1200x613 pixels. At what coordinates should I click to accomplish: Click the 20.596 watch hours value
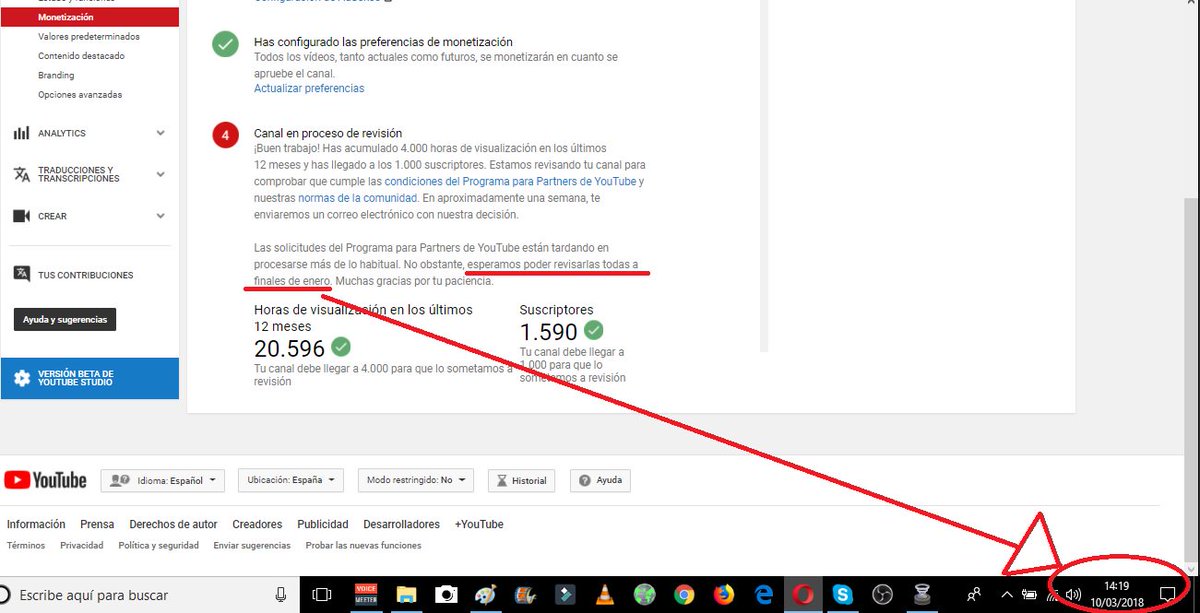290,348
